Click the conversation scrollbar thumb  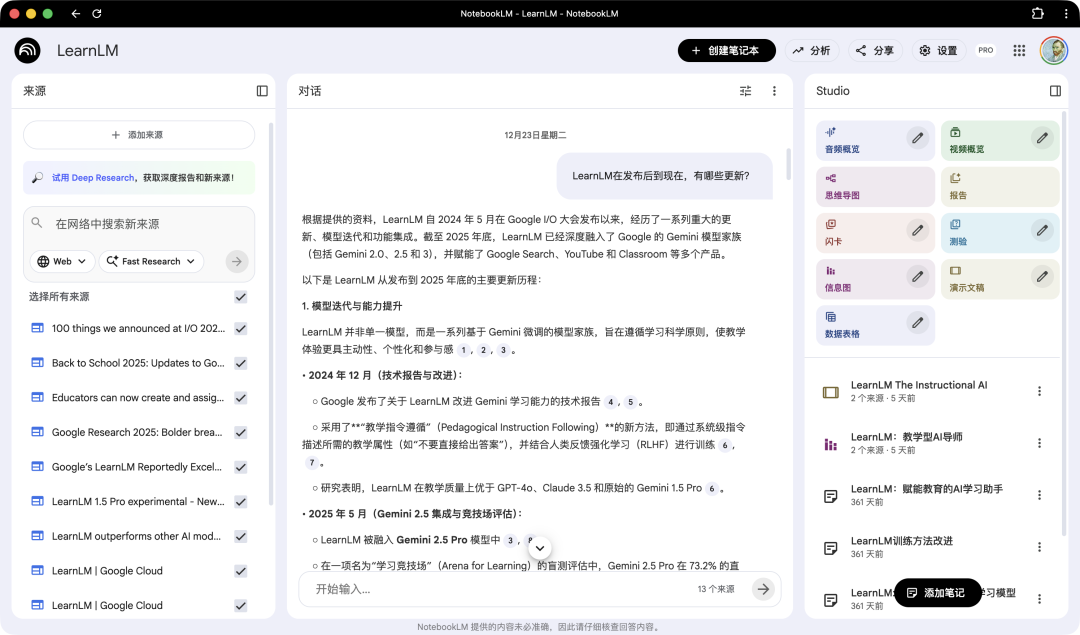(787, 164)
